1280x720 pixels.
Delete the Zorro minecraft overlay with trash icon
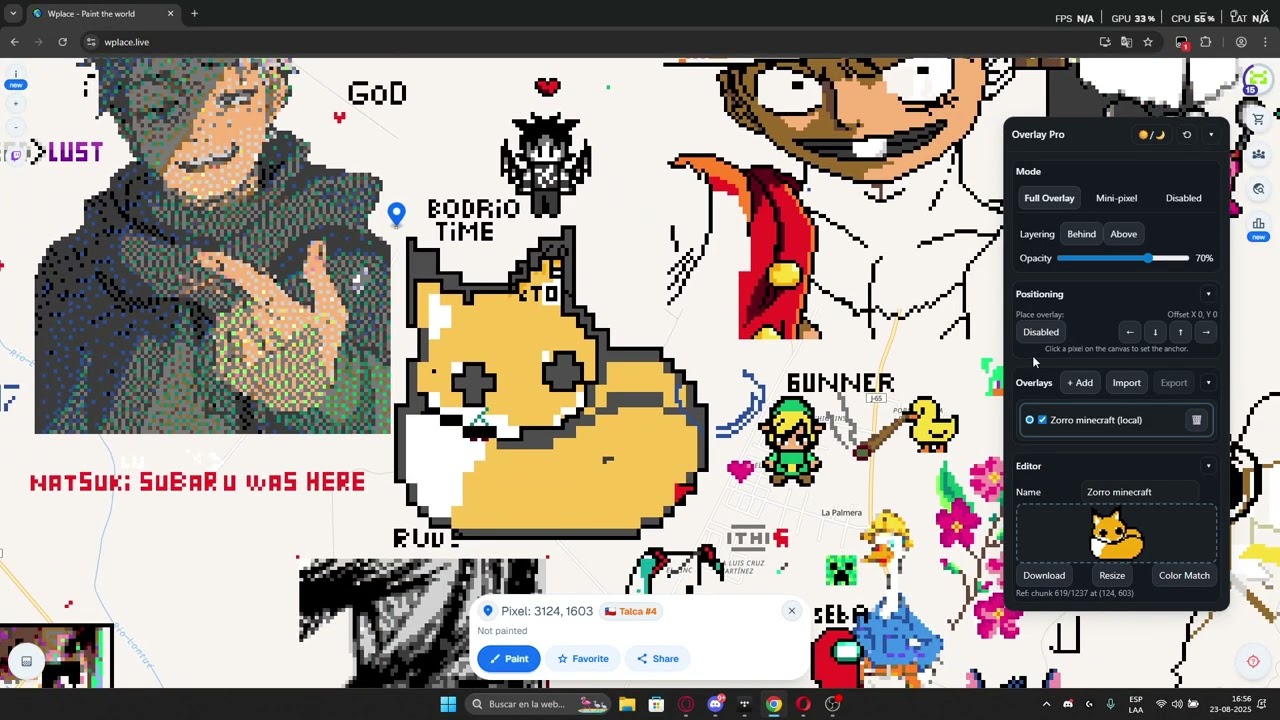[x=1196, y=420]
